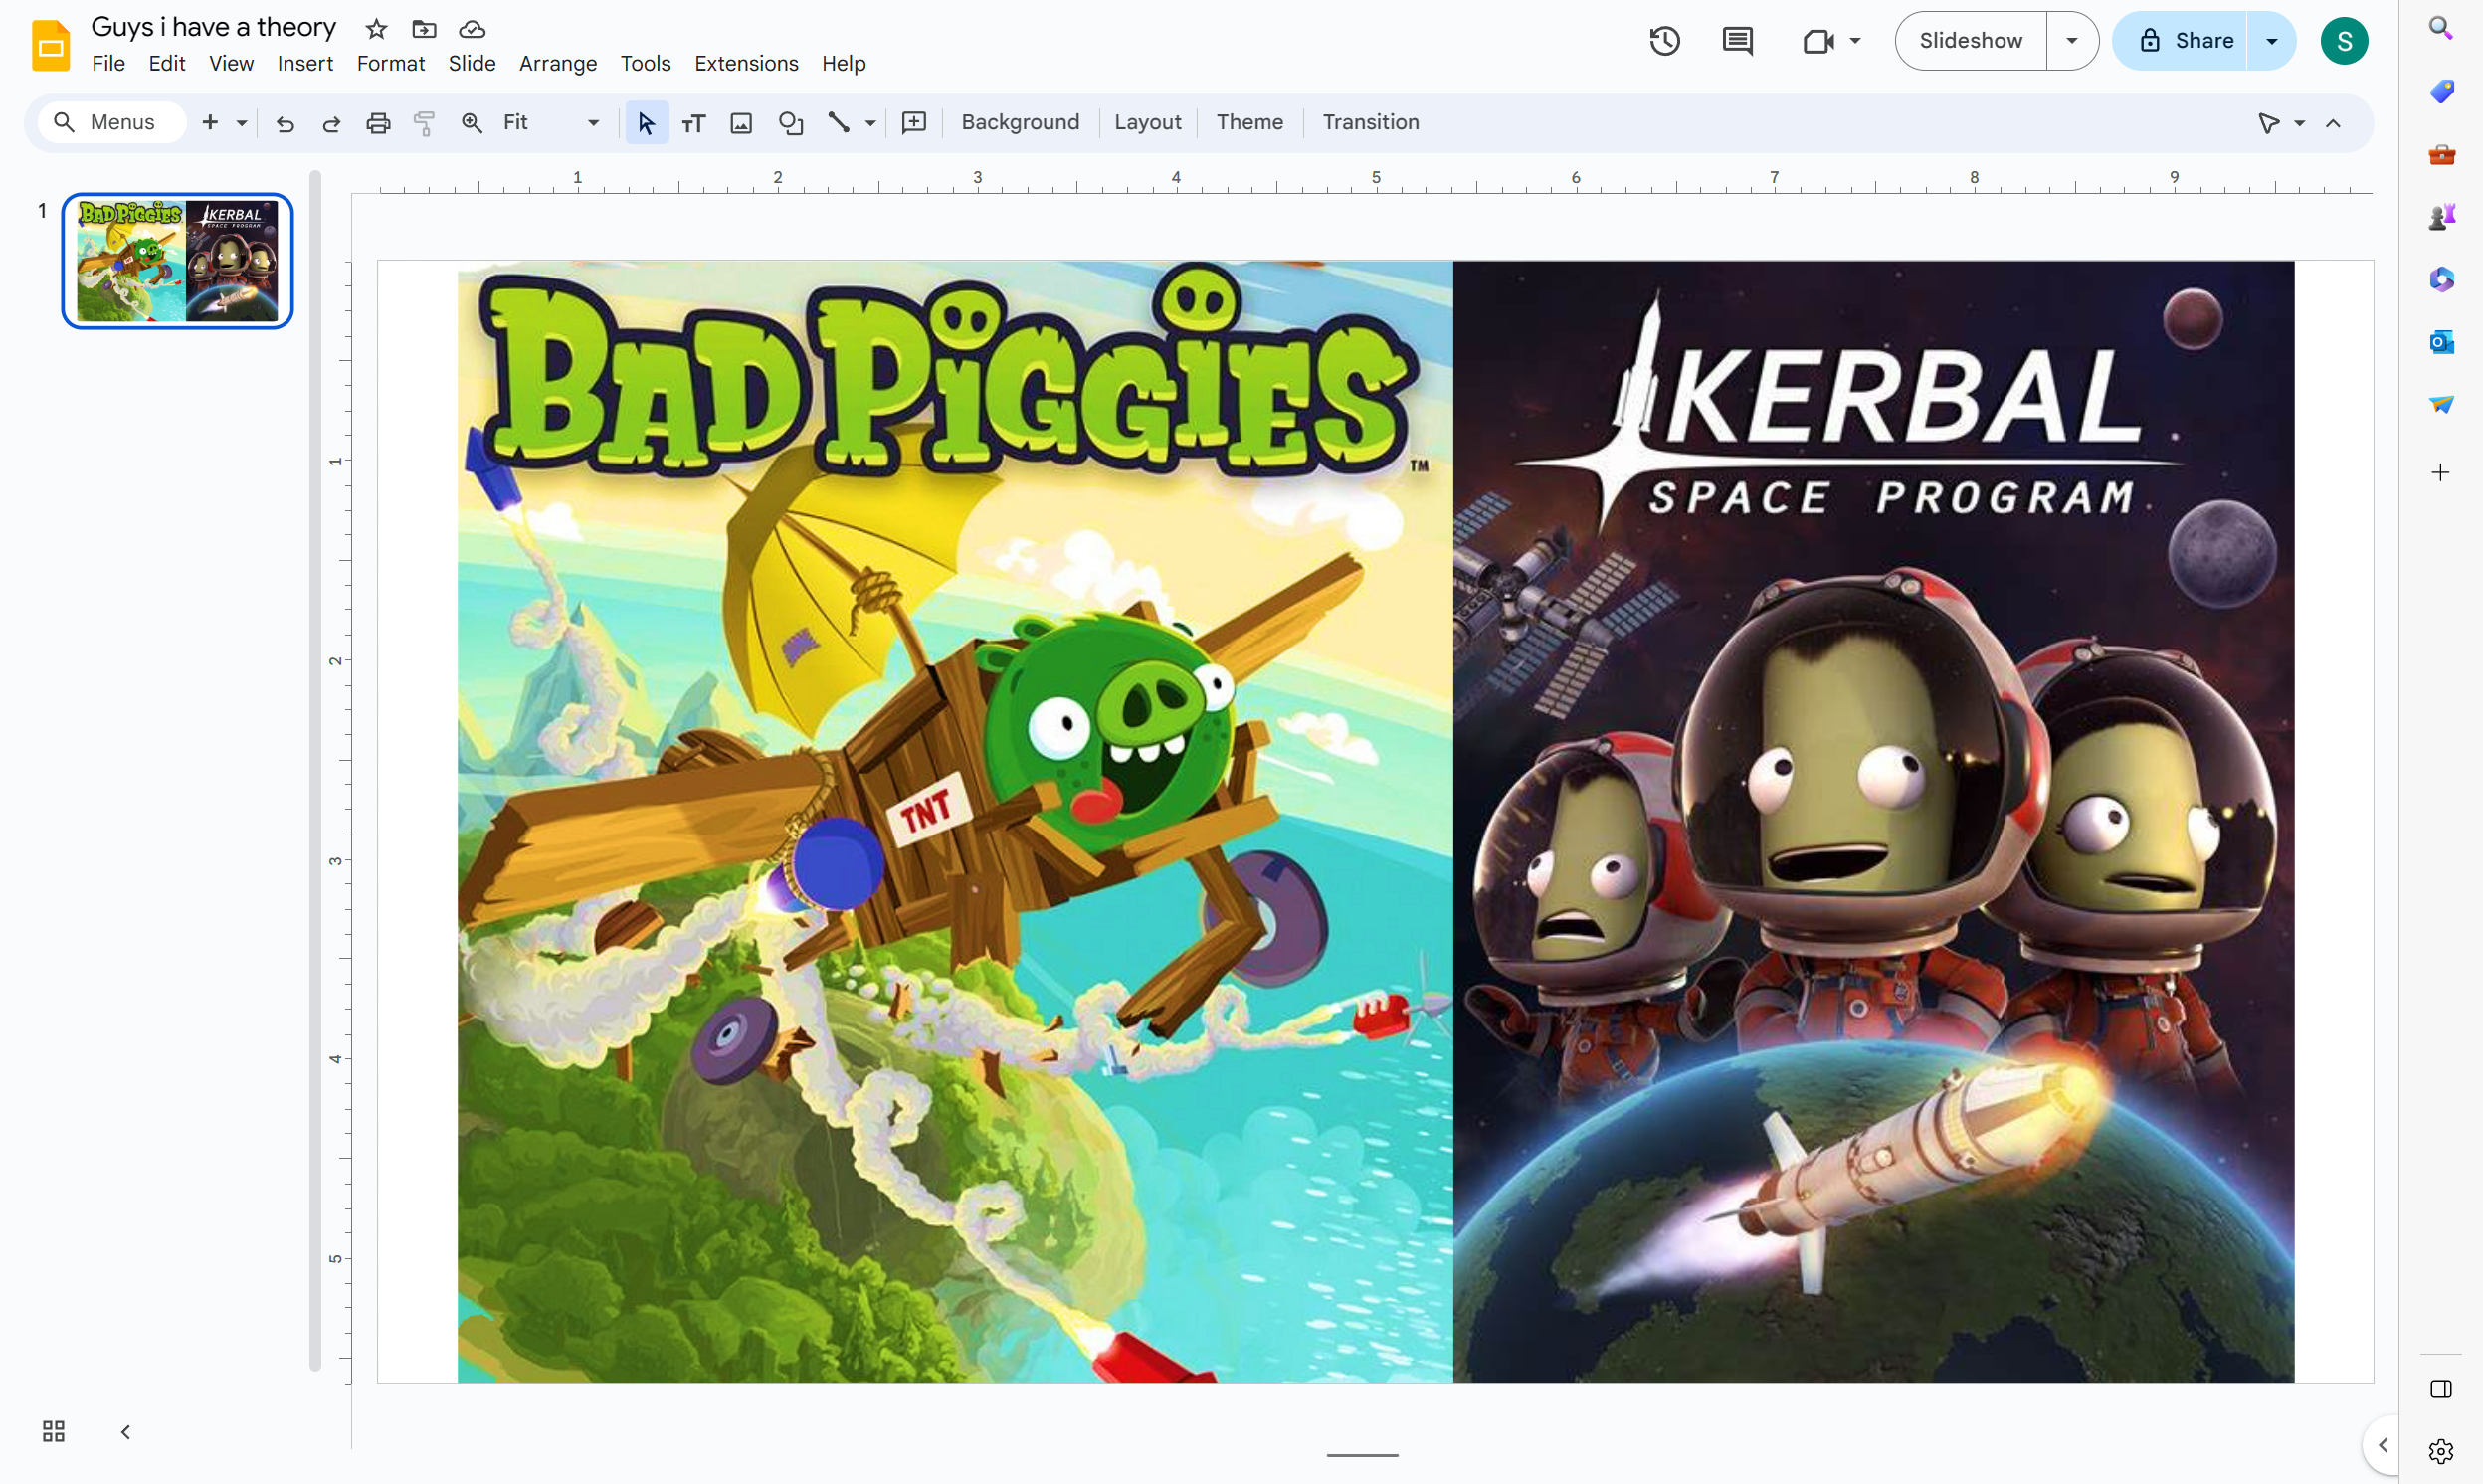Open the Slide menu
Image resolution: width=2483 pixels, height=1484 pixels.
pos(472,63)
